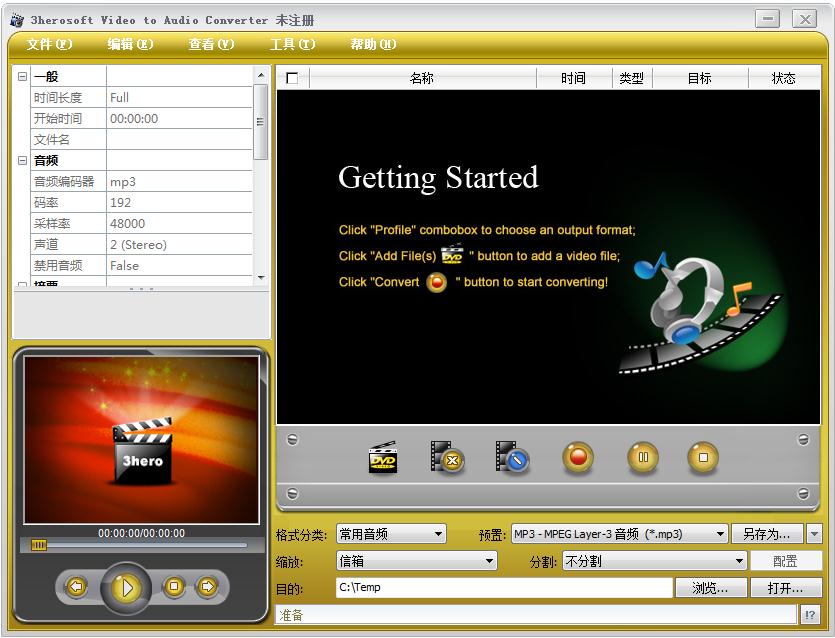The width and height of the screenshot is (835, 638).
Task: Click the clear file list filmstrip icon
Action: pos(512,458)
